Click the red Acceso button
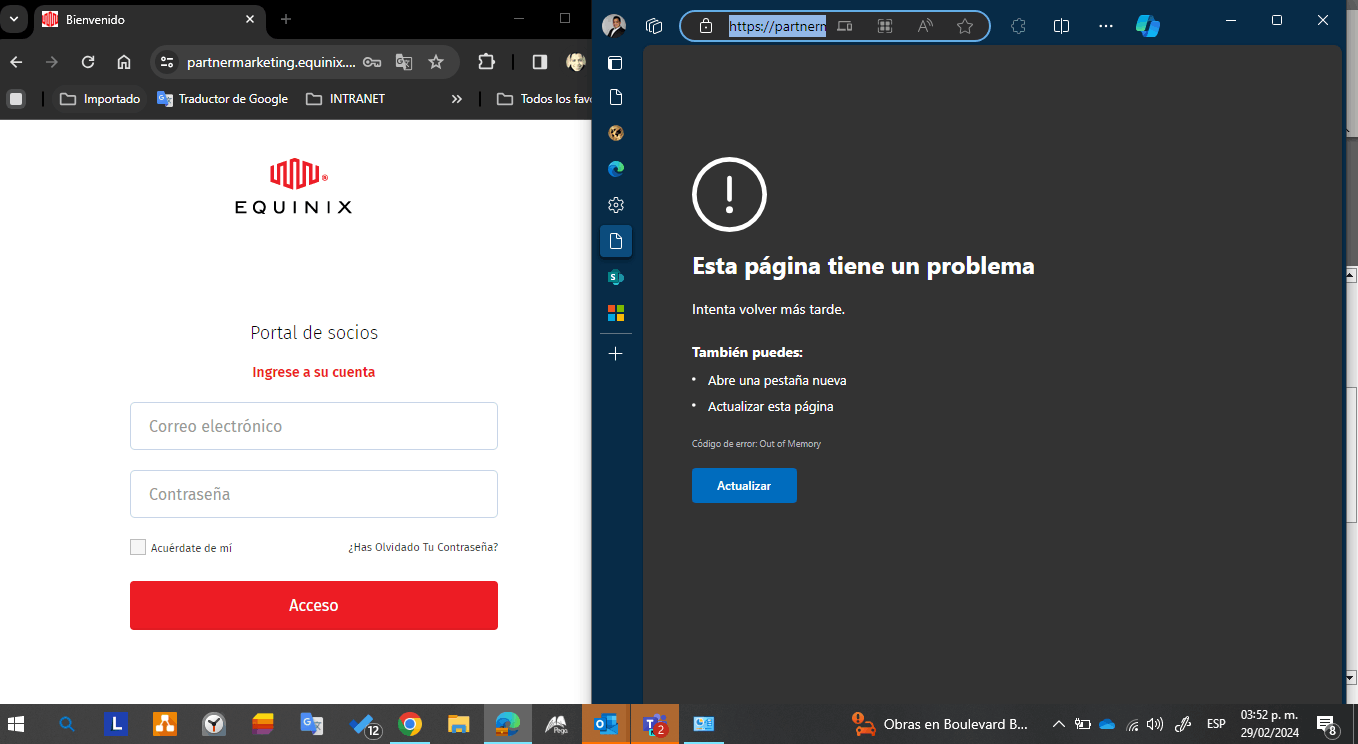 point(314,605)
